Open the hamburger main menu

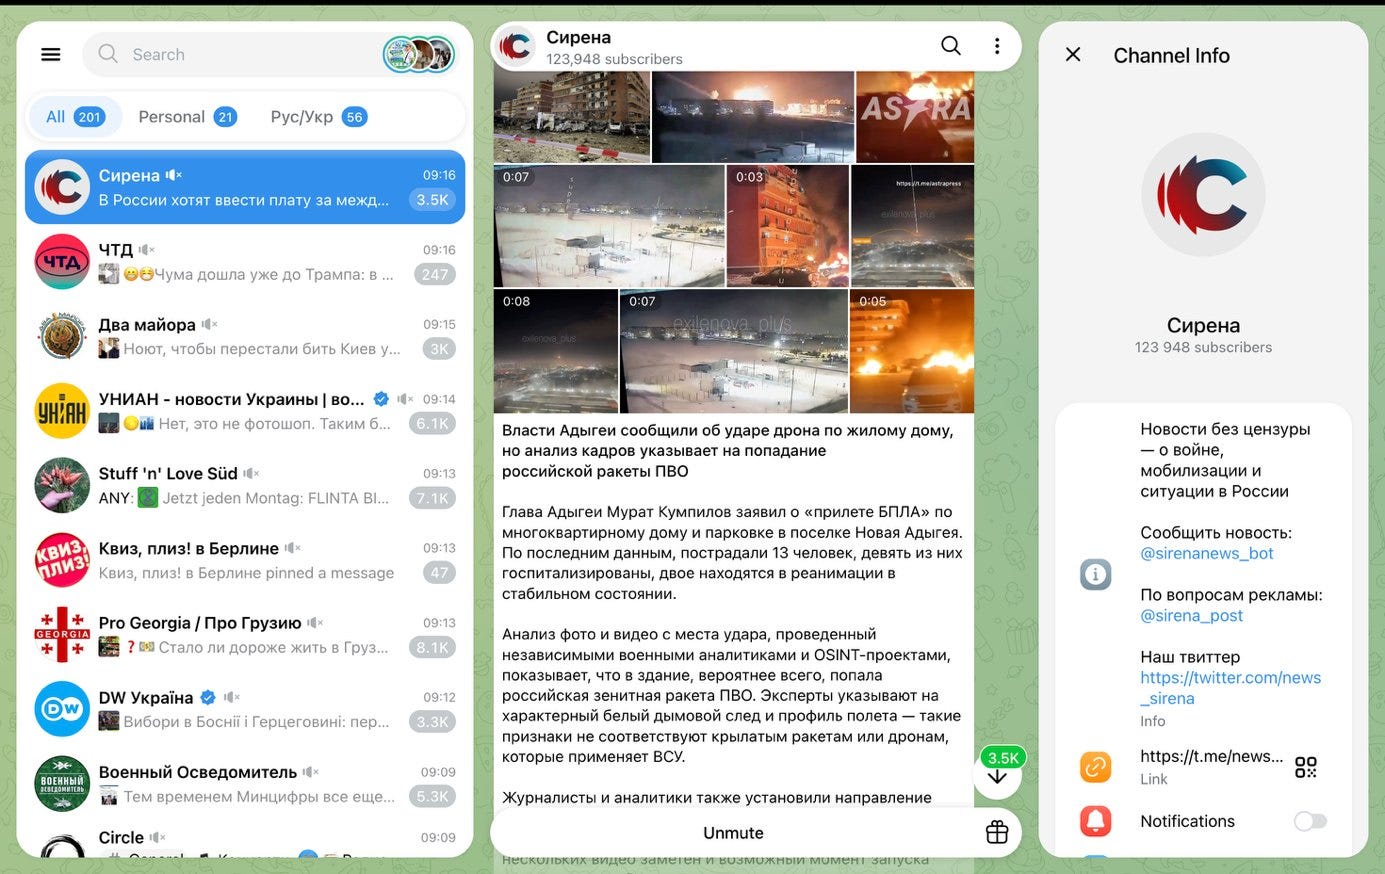(51, 55)
